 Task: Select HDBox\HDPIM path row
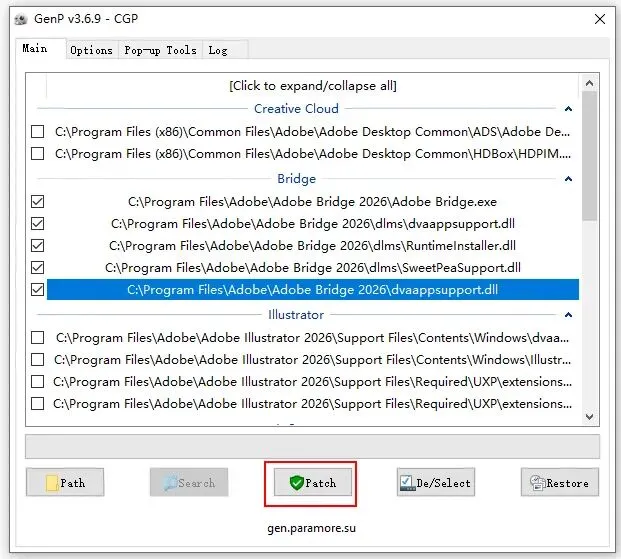click(x=312, y=153)
